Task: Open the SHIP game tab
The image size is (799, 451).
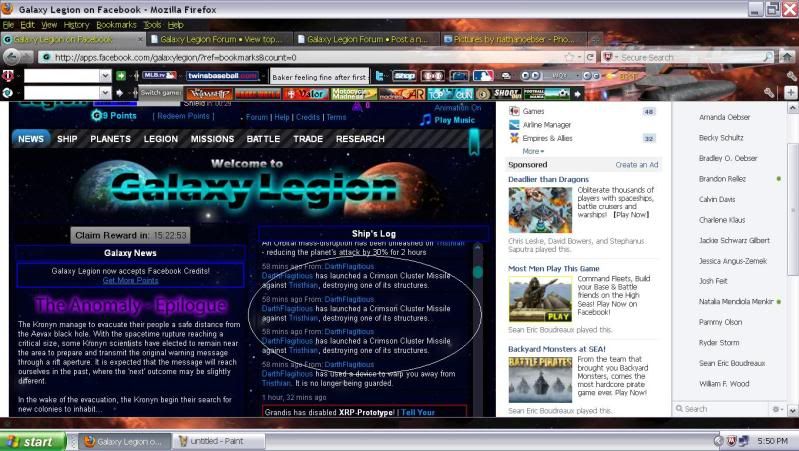Action: click(67, 139)
